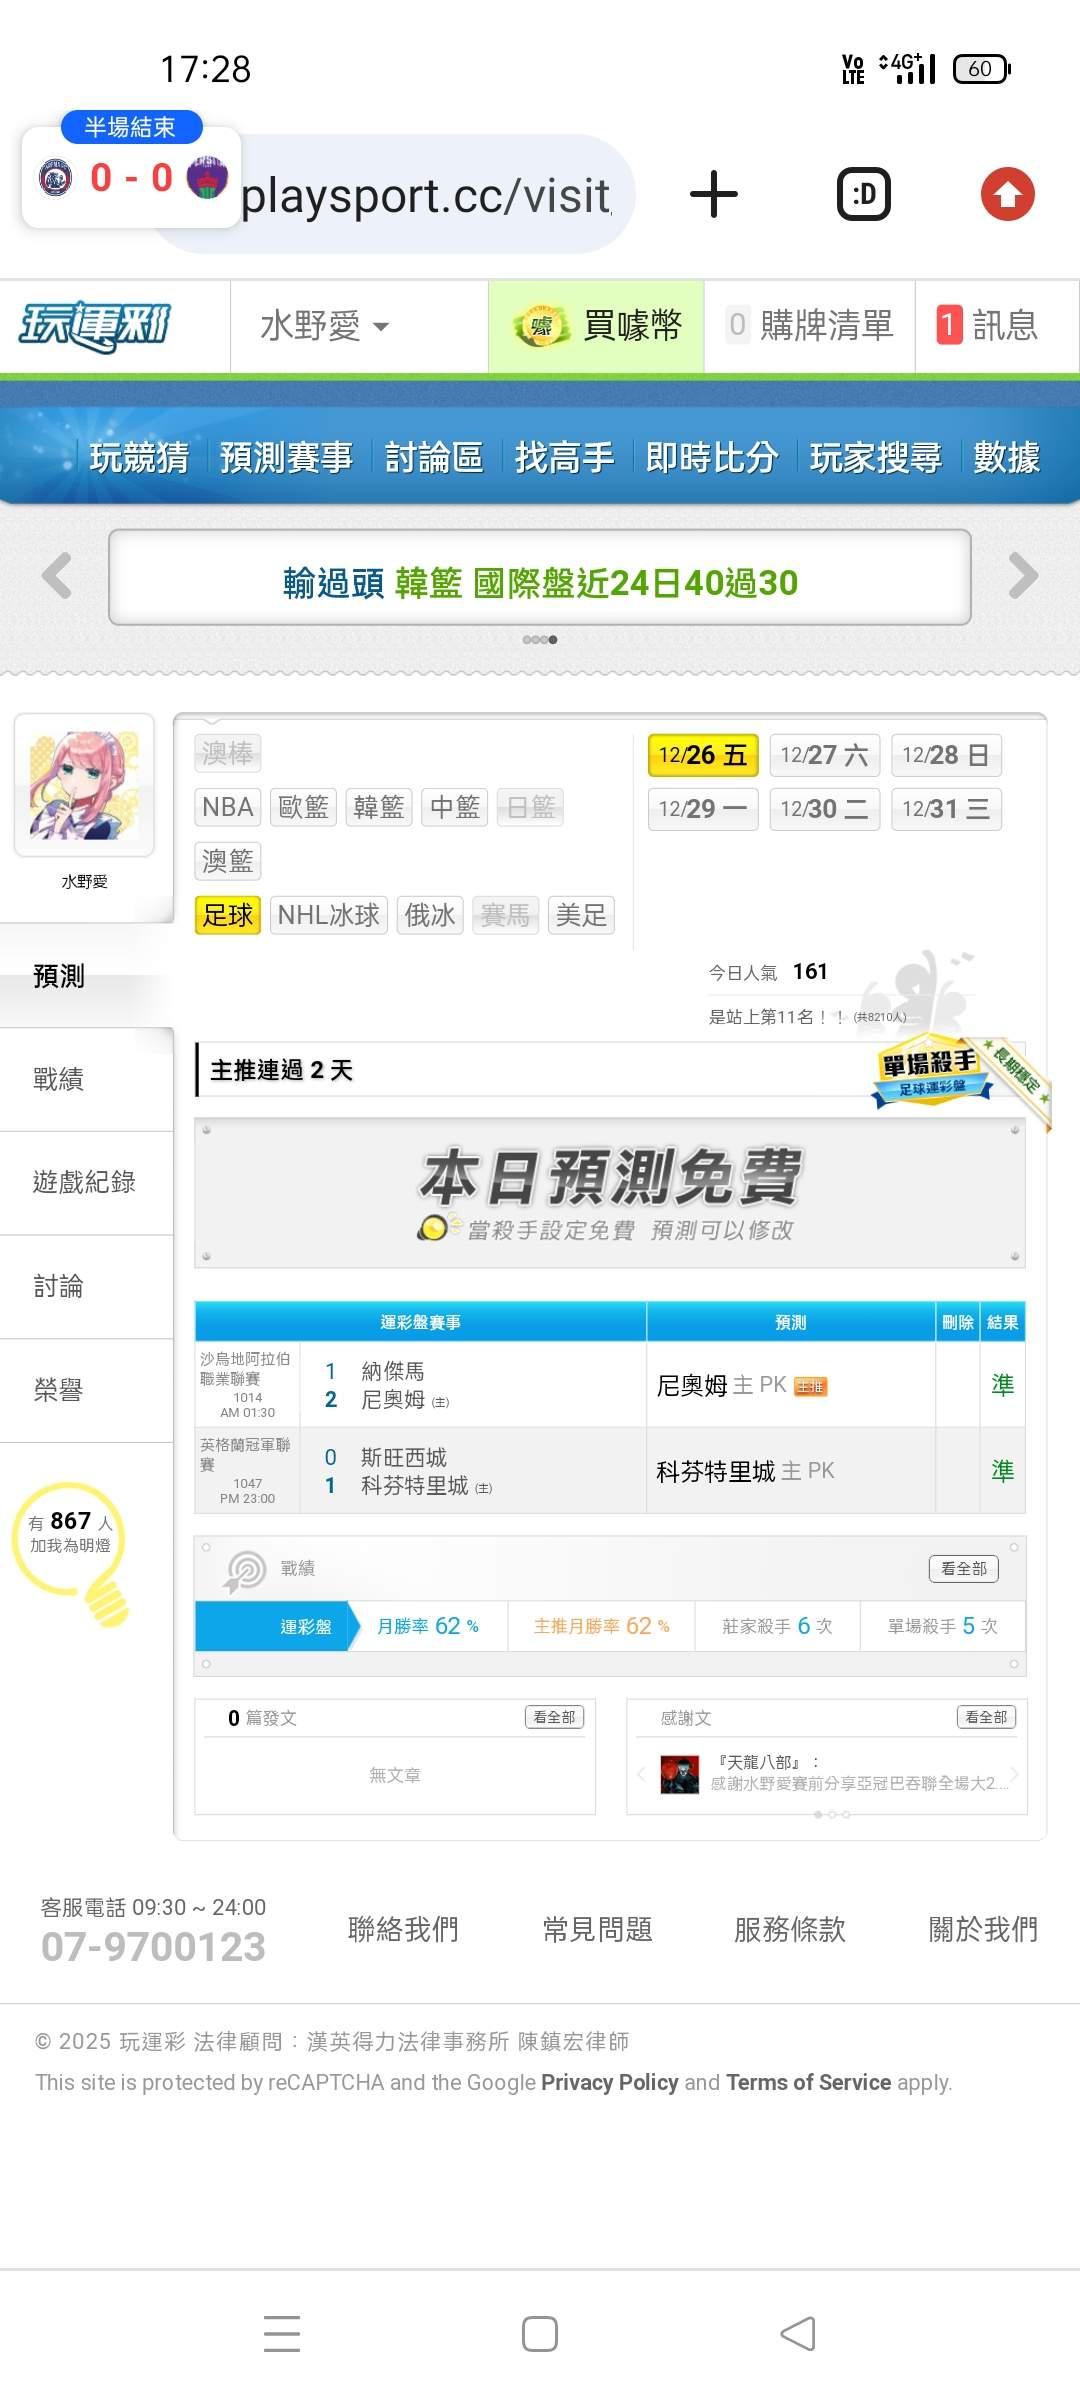
Task: Tap the red upload arrow icon
Action: tap(1007, 194)
